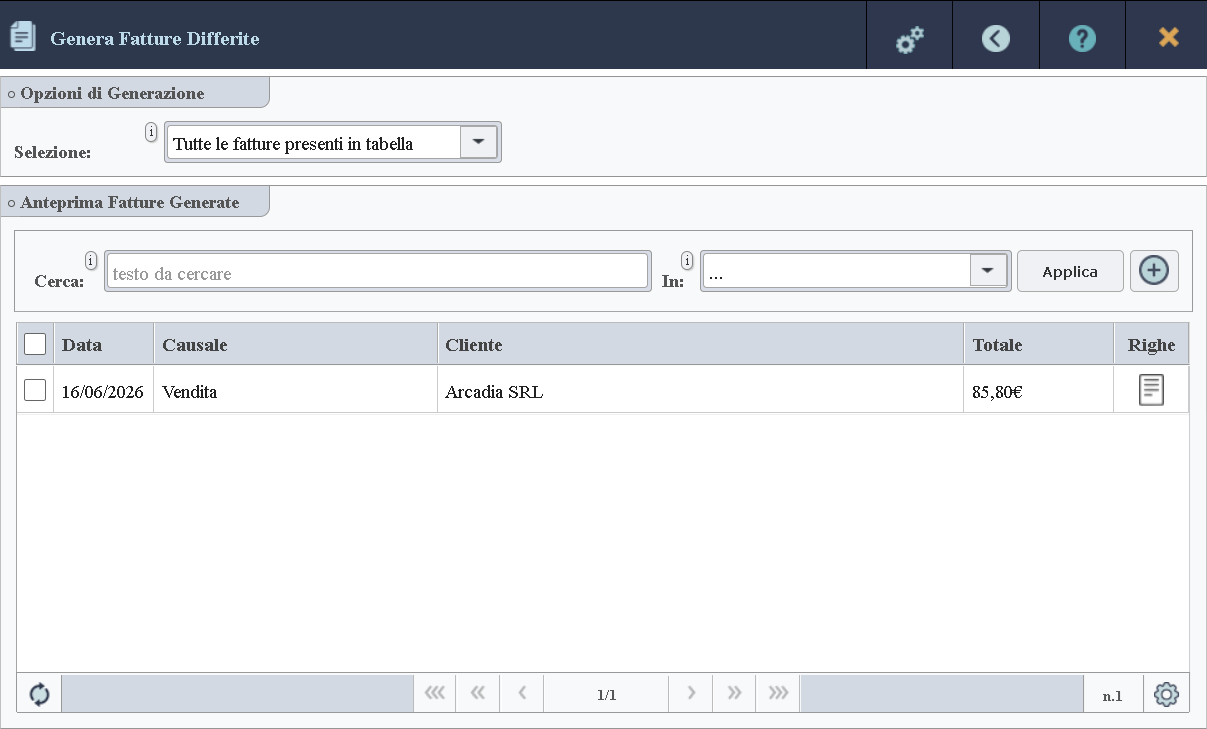Collapse the Opzioni di Generazione section
The height and width of the screenshot is (729, 1207).
tap(134, 93)
